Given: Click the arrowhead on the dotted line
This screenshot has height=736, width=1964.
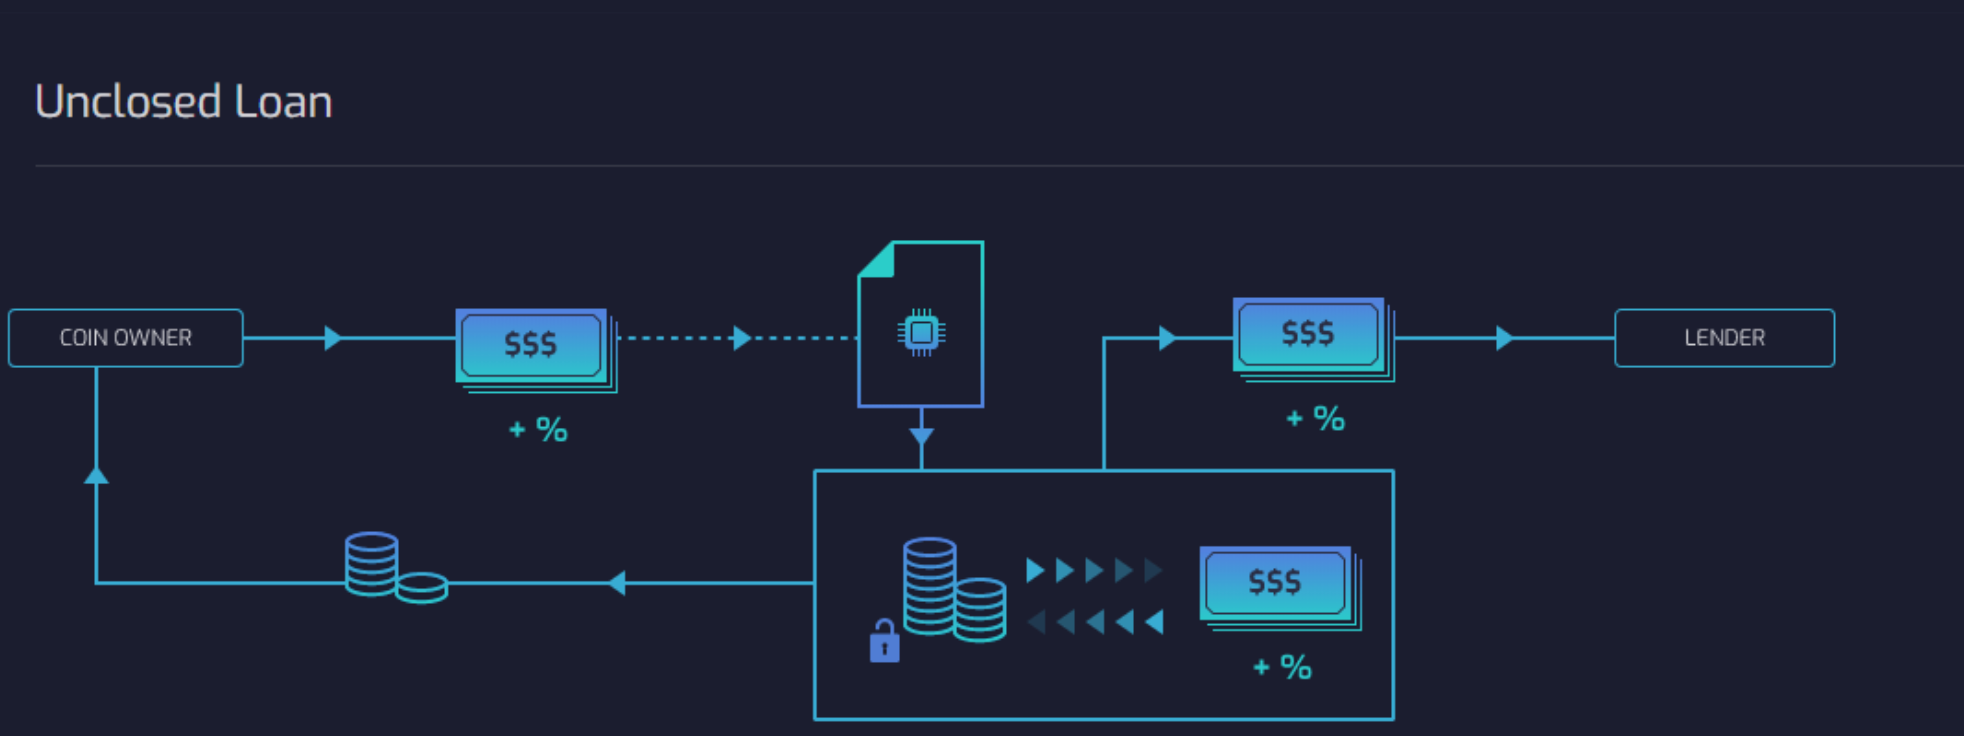Looking at the screenshot, I should point(742,338).
